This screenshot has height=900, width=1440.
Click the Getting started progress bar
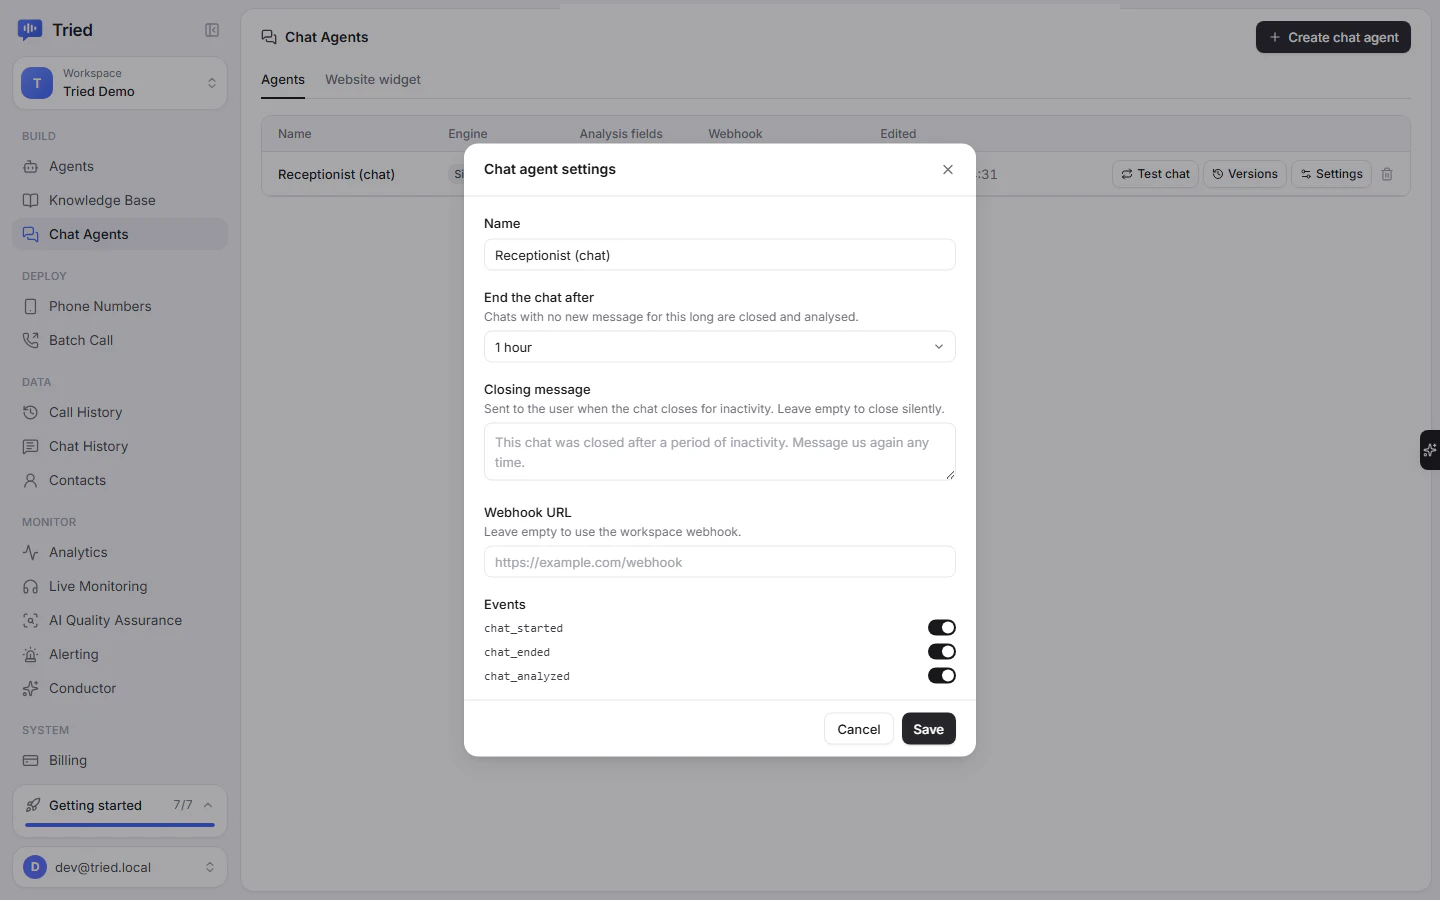click(120, 825)
